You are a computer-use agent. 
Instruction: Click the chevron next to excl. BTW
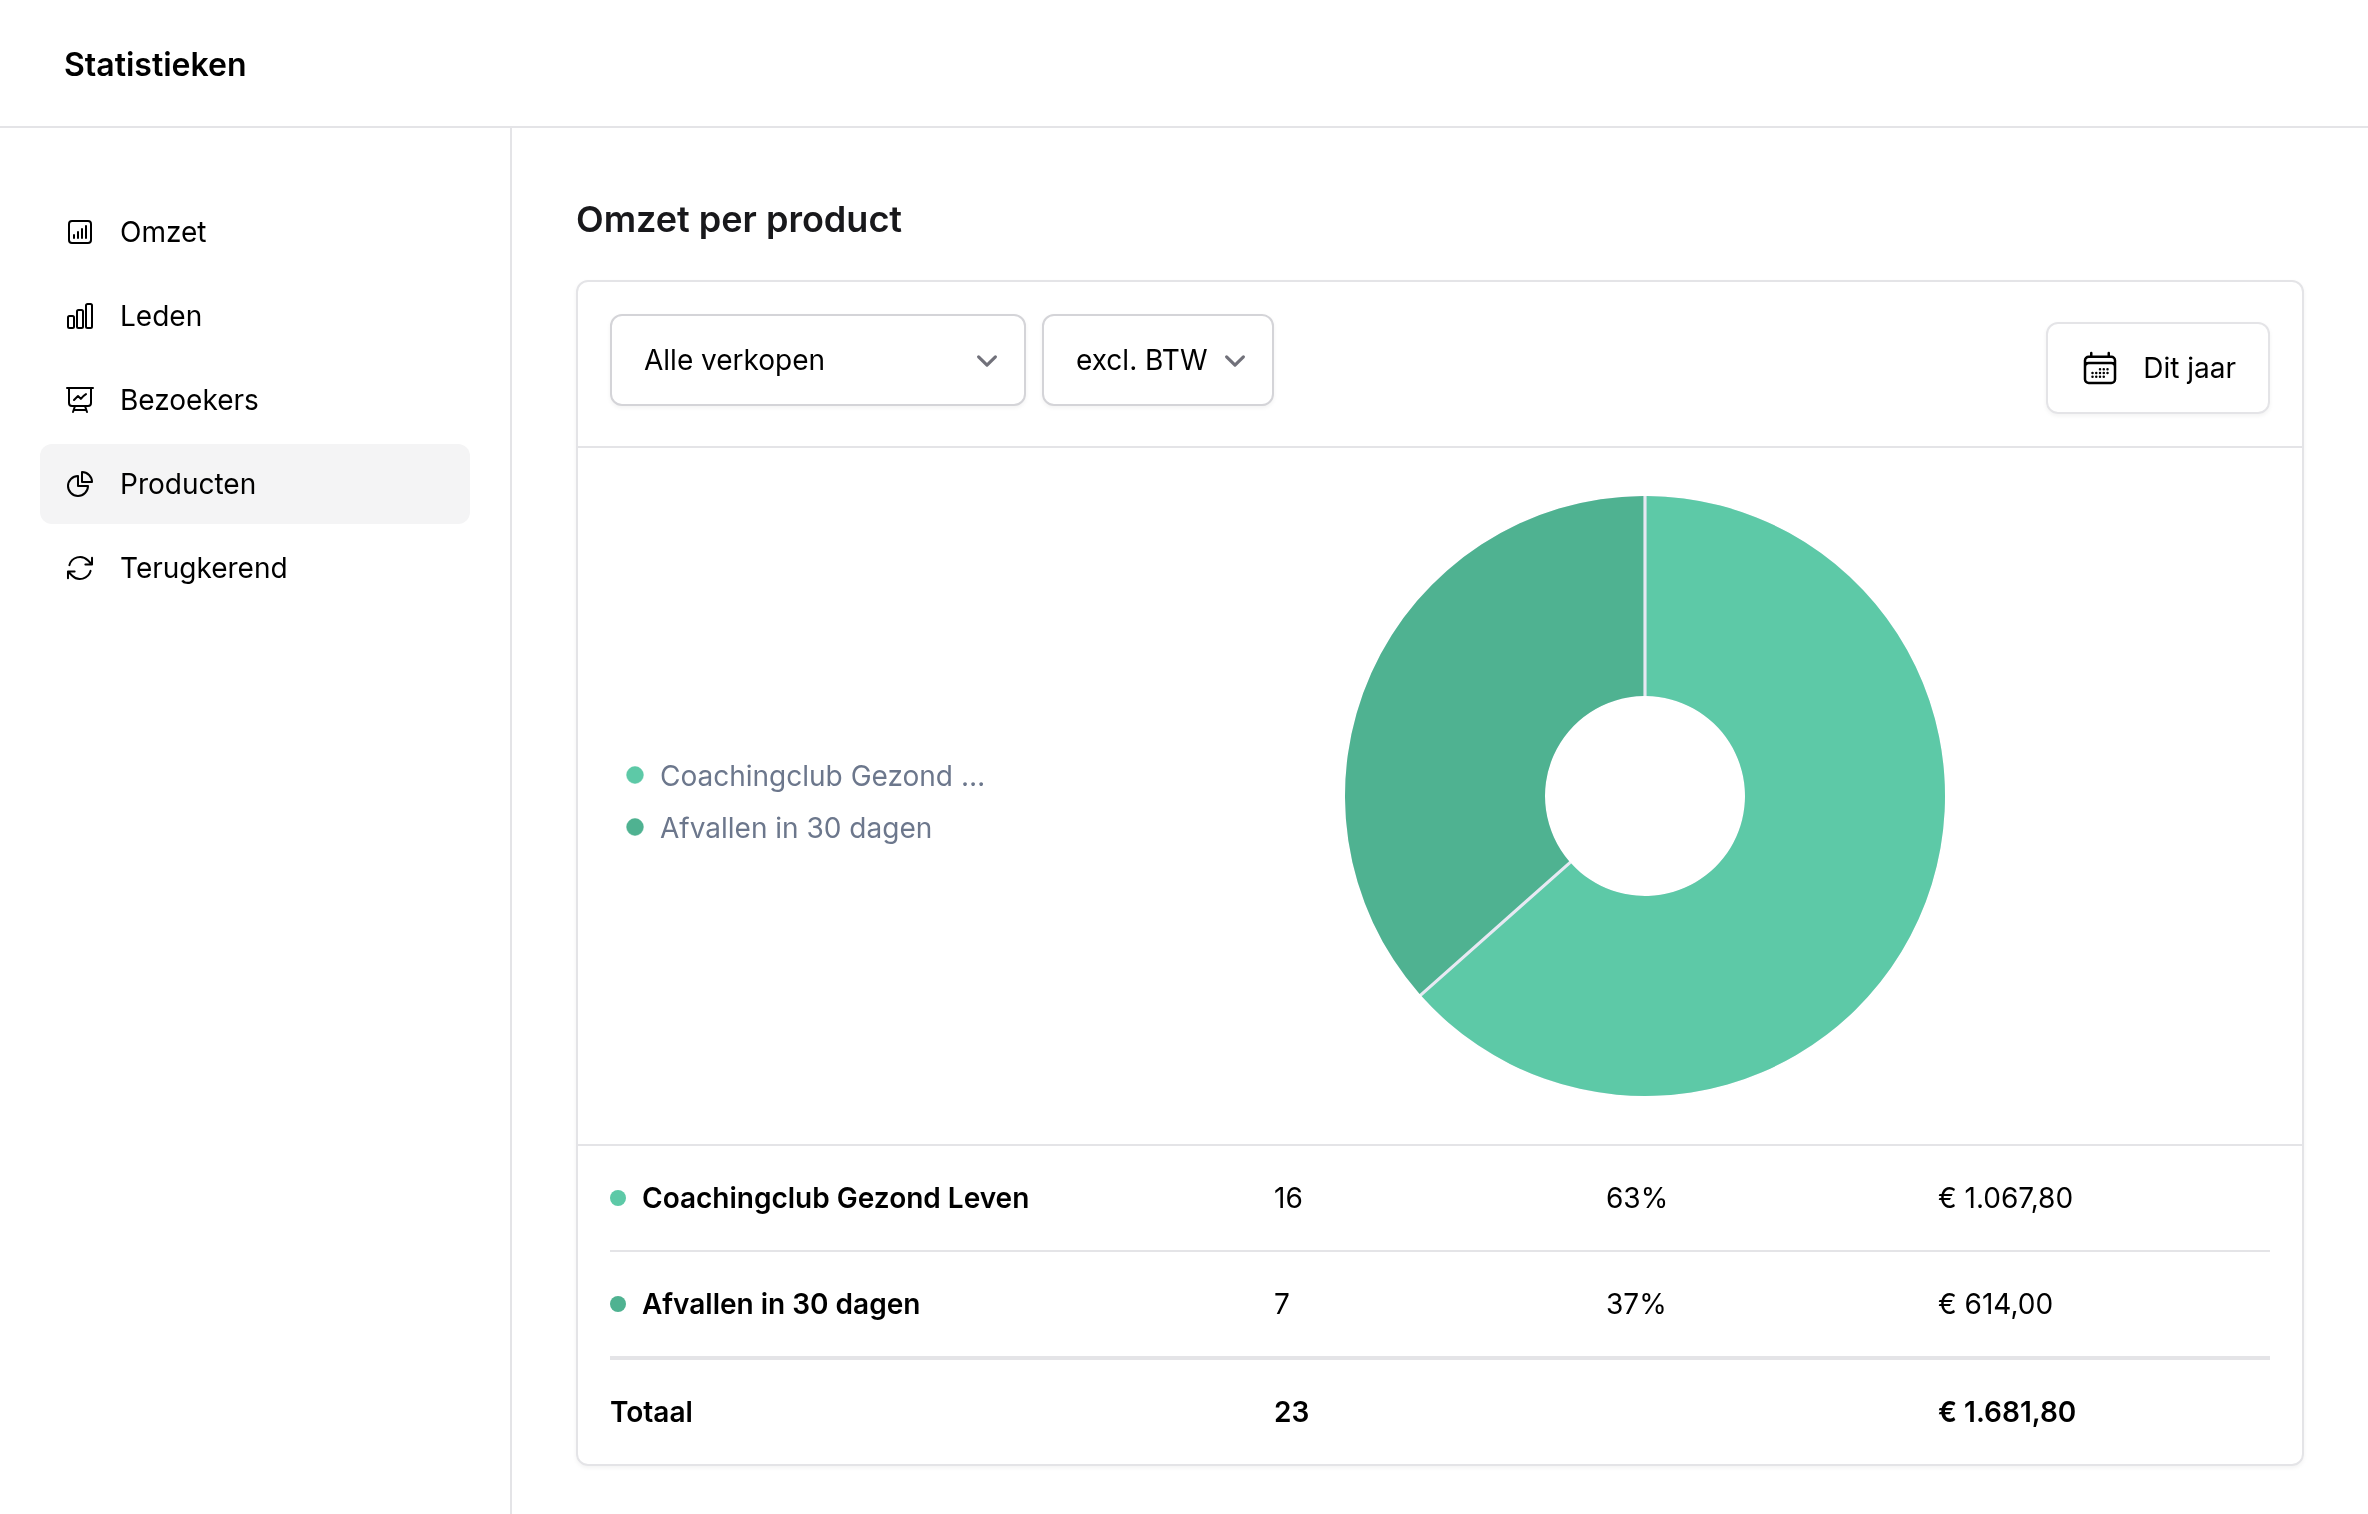click(x=1235, y=361)
